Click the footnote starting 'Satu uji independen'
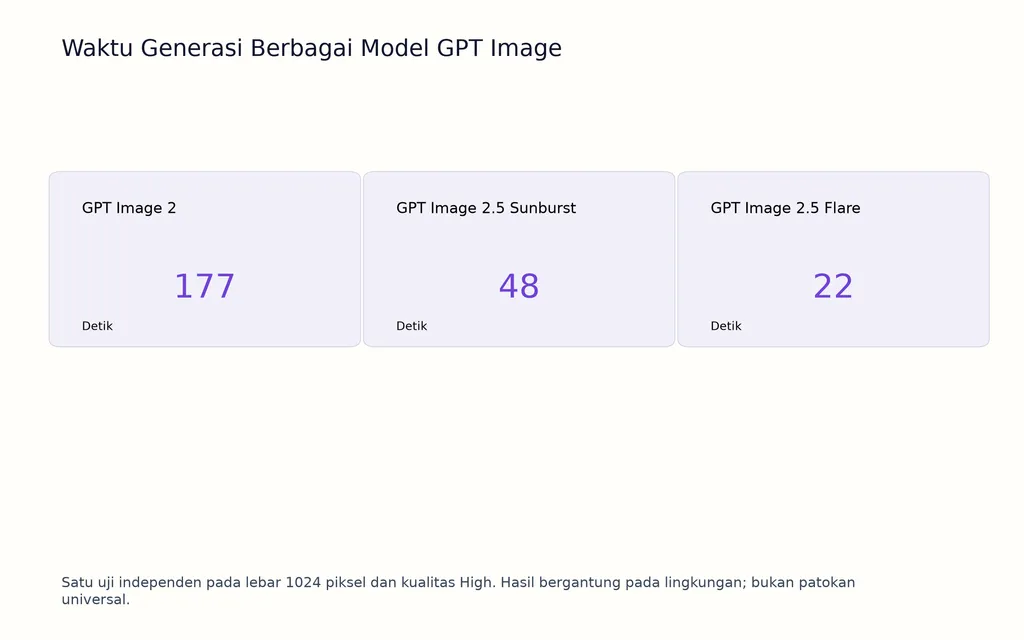1024x640 pixels. [458, 591]
